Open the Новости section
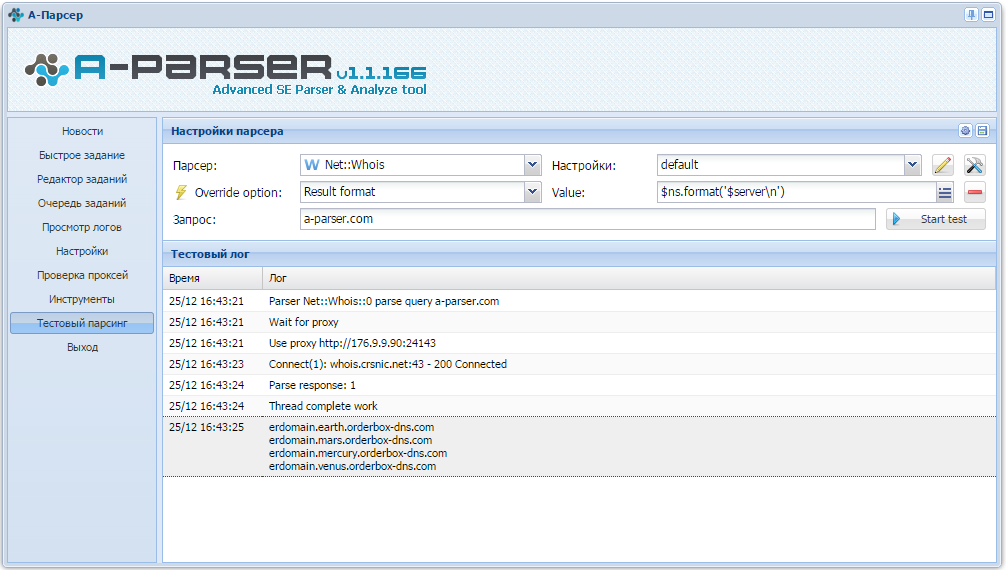The height and width of the screenshot is (570, 1006). 82,131
